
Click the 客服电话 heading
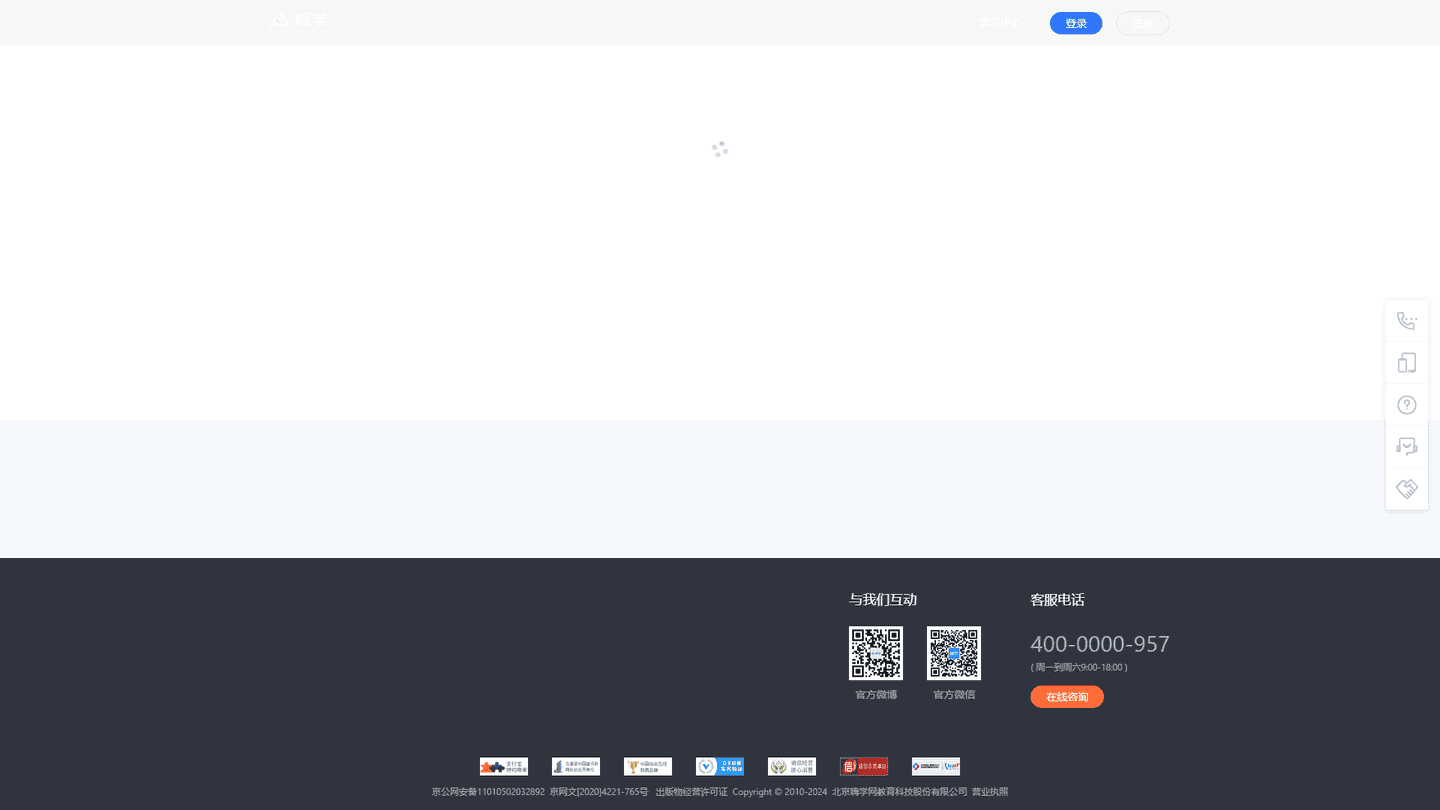click(1057, 600)
